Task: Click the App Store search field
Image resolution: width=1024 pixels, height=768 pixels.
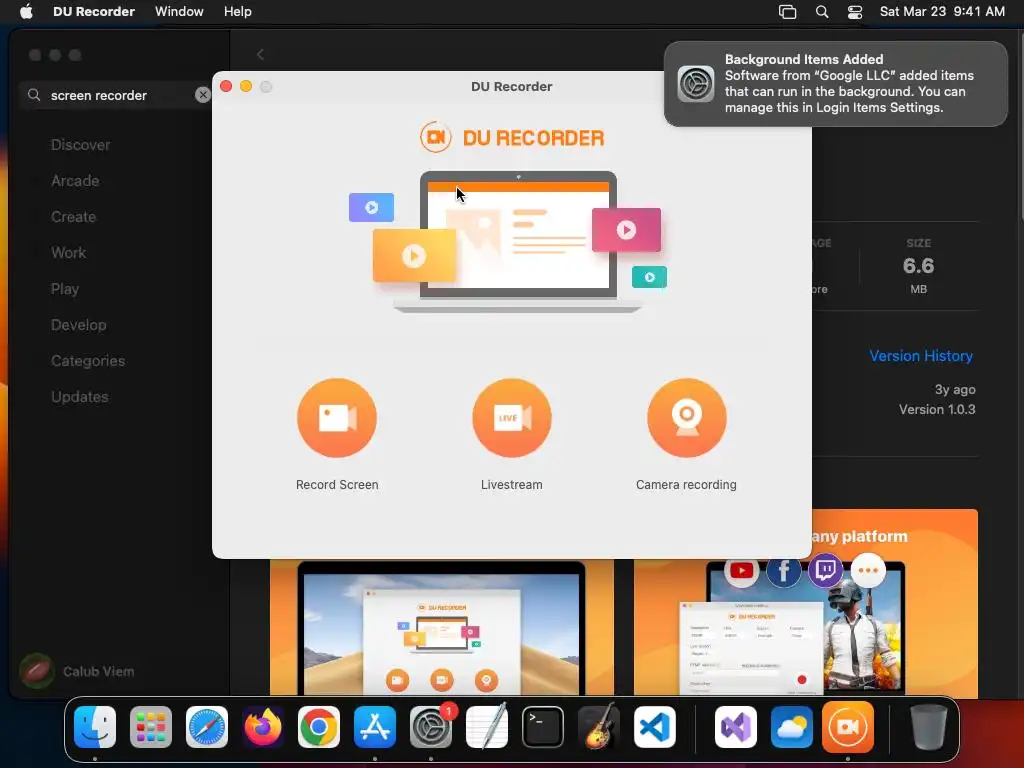Action: coord(114,95)
